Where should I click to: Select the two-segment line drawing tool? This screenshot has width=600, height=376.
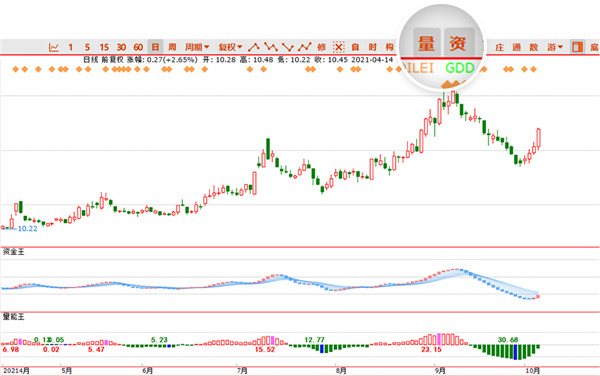click(254, 47)
